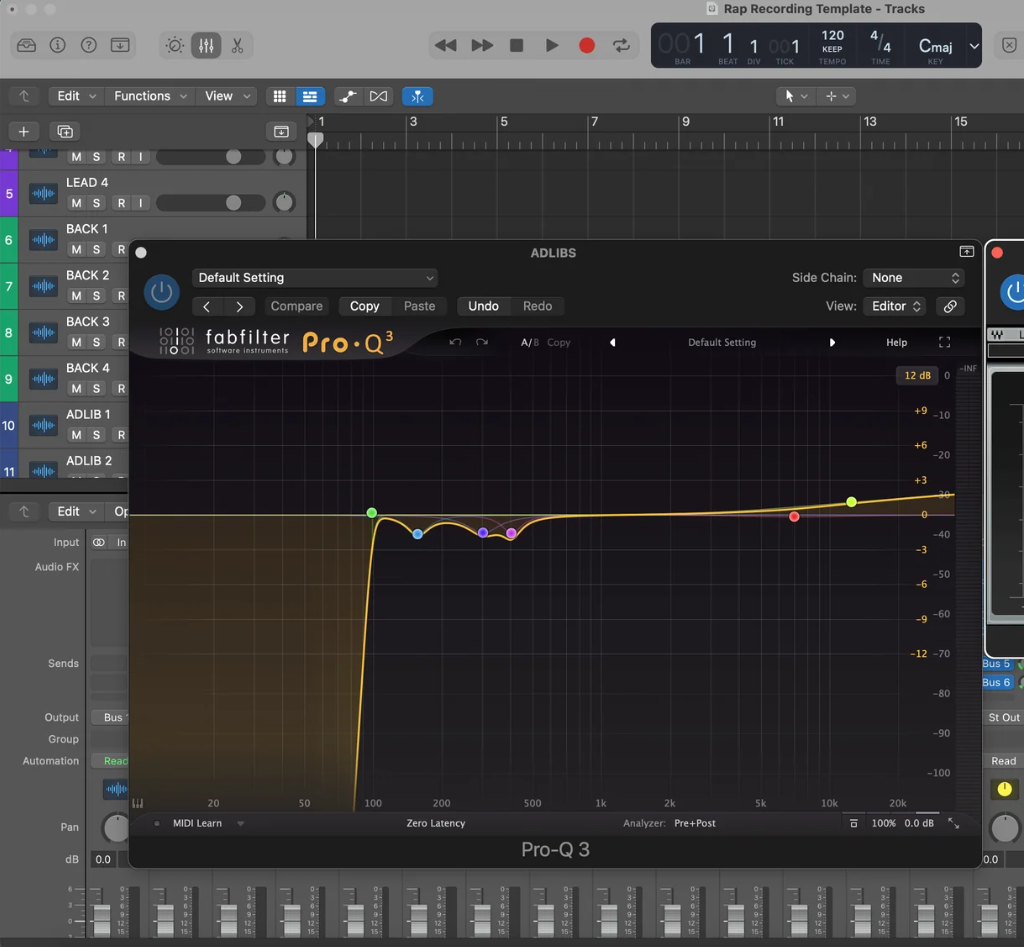Link the plugin window with chain icon
The height and width of the screenshot is (947, 1024).
950,306
